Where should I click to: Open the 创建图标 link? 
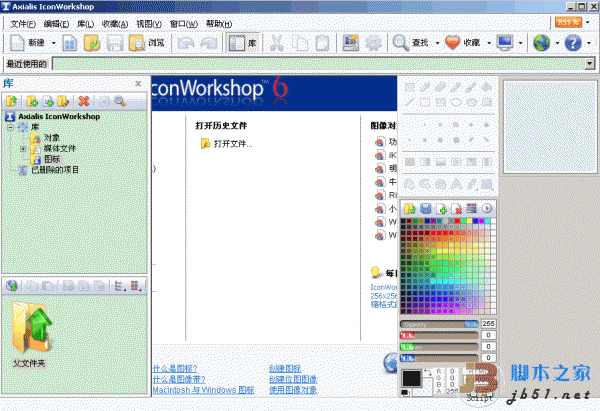[x=285, y=369]
